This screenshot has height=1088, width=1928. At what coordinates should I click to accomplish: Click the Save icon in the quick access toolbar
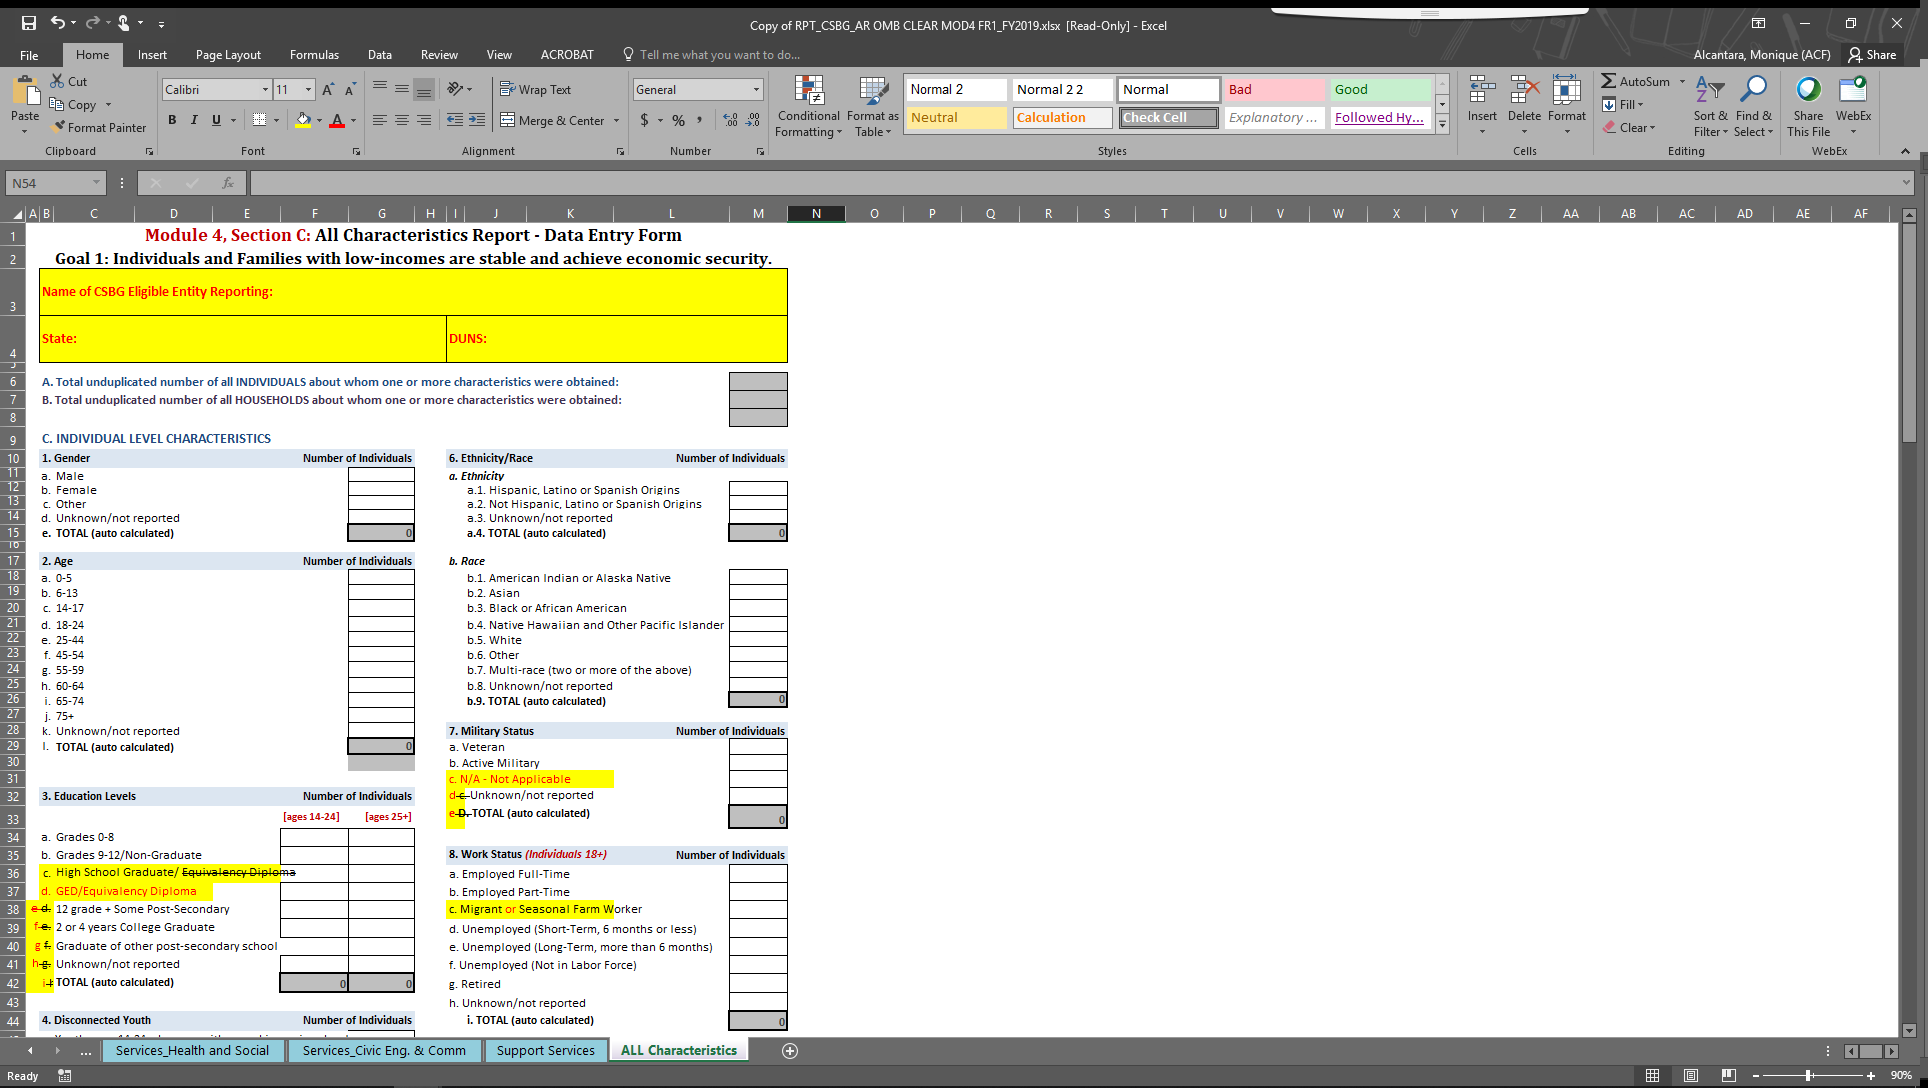[29, 22]
